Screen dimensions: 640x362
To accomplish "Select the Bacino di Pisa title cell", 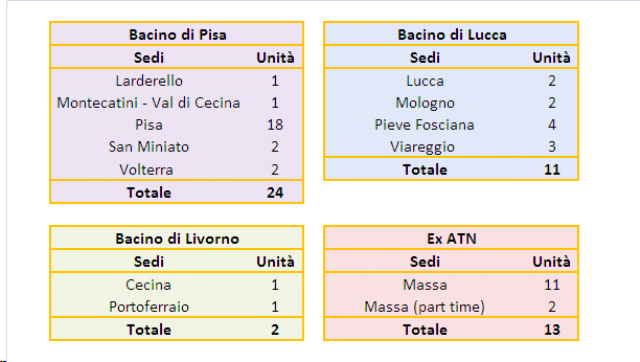I will [x=177, y=35].
